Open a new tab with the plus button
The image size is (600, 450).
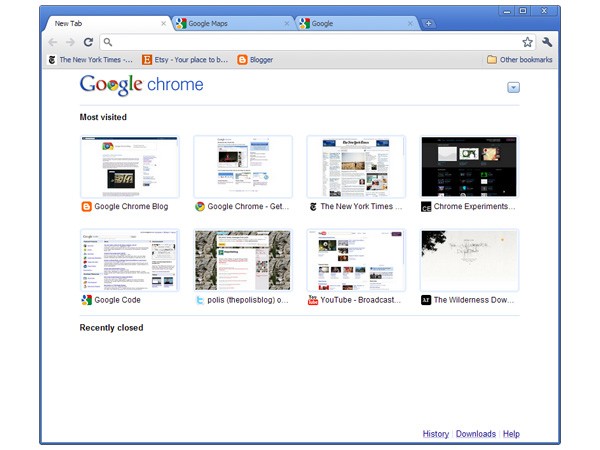point(428,23)
